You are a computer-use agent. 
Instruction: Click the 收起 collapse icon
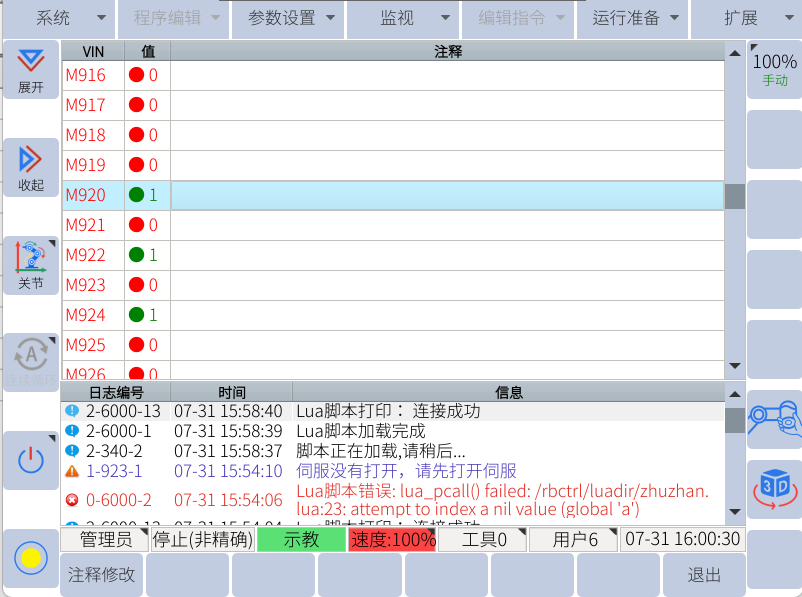[31, 166]
